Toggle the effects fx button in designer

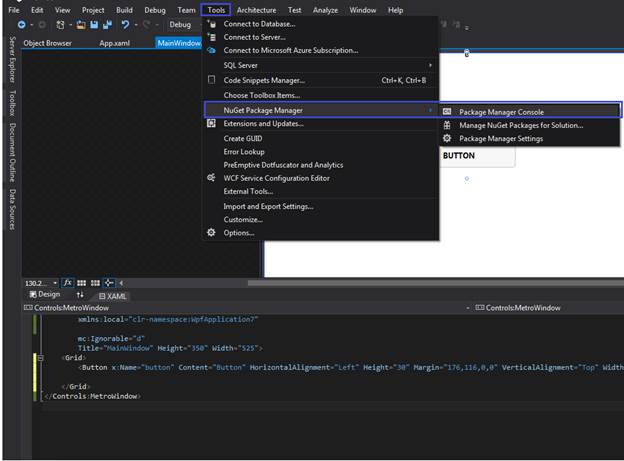point(68,283)
